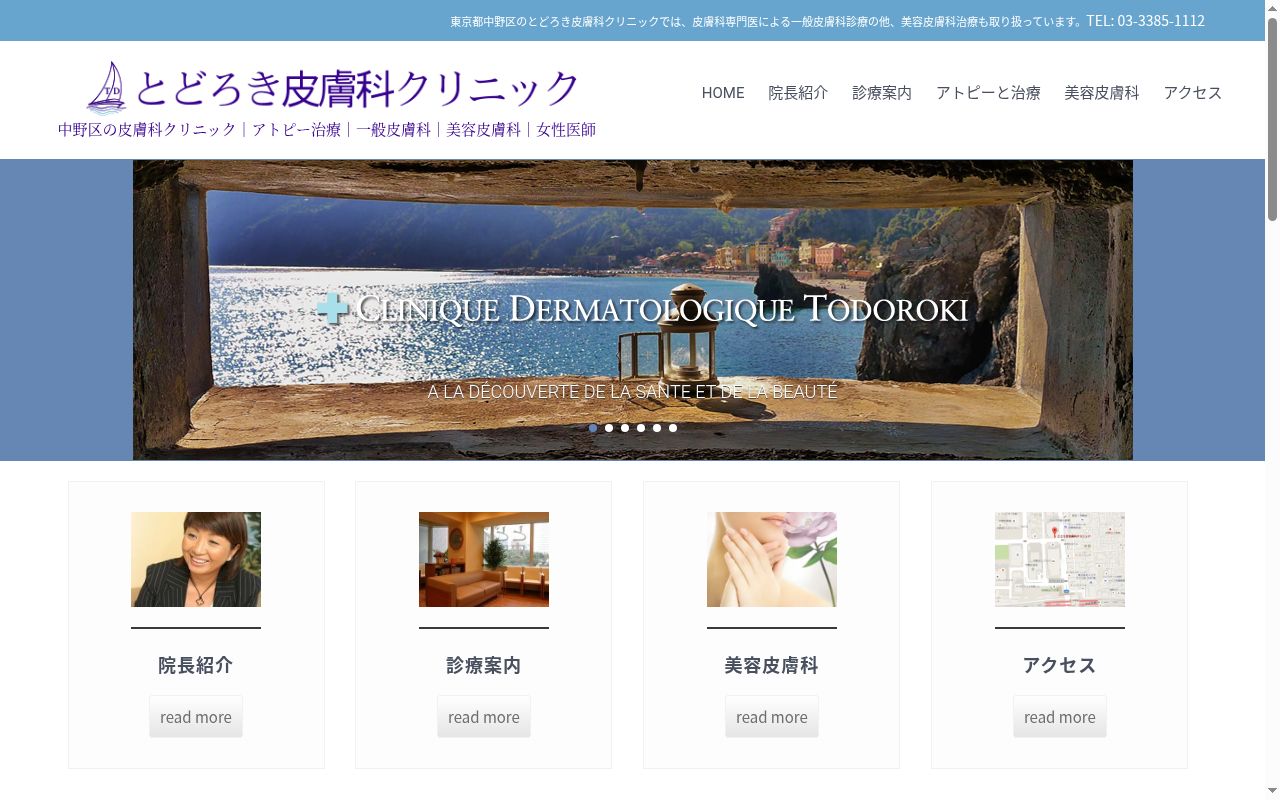This screenshot has height=800, width=1280.
Task: Click the skincare rose photo thumbnail
Action: pos(772,560)
